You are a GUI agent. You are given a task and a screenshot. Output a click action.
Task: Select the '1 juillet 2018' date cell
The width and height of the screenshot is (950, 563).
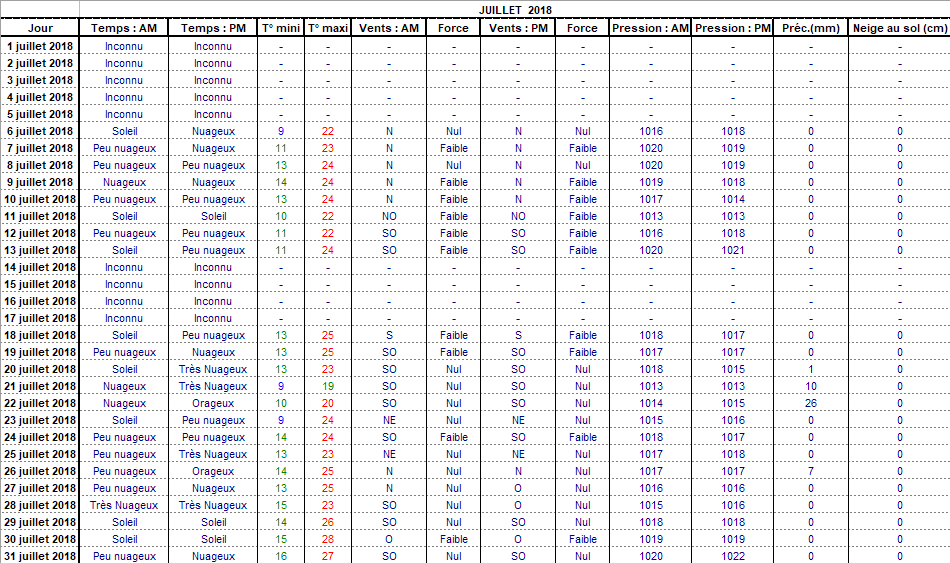pyautogui.click(x=40, y=46)
